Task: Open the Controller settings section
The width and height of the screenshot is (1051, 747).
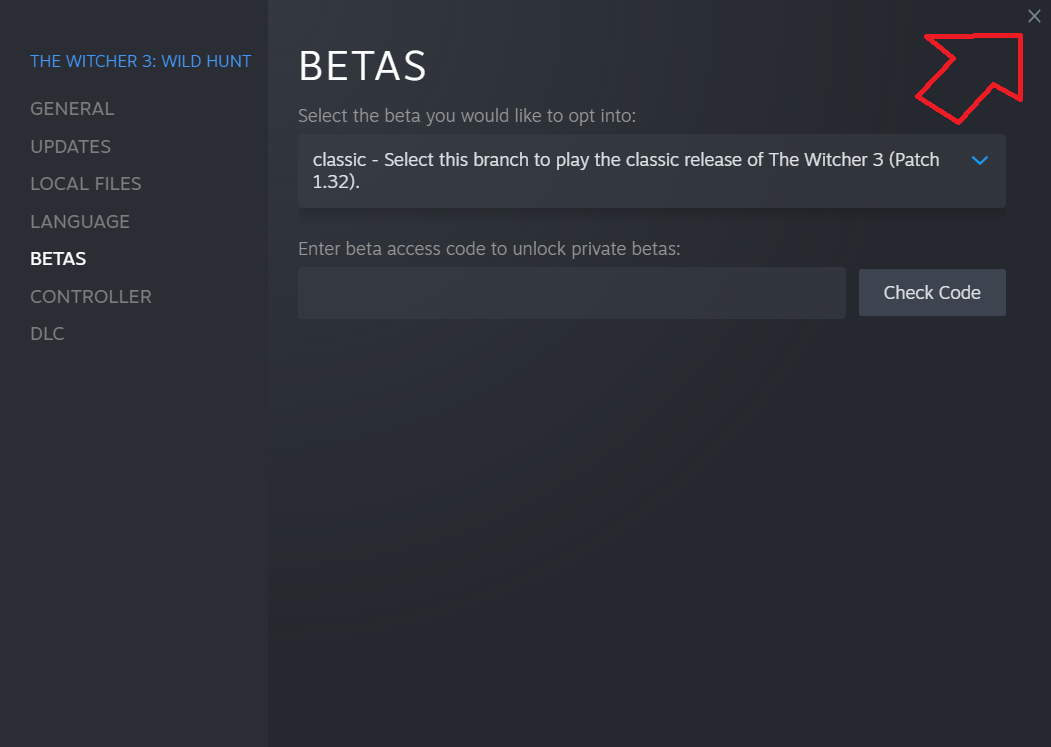Action: (91, 297)
